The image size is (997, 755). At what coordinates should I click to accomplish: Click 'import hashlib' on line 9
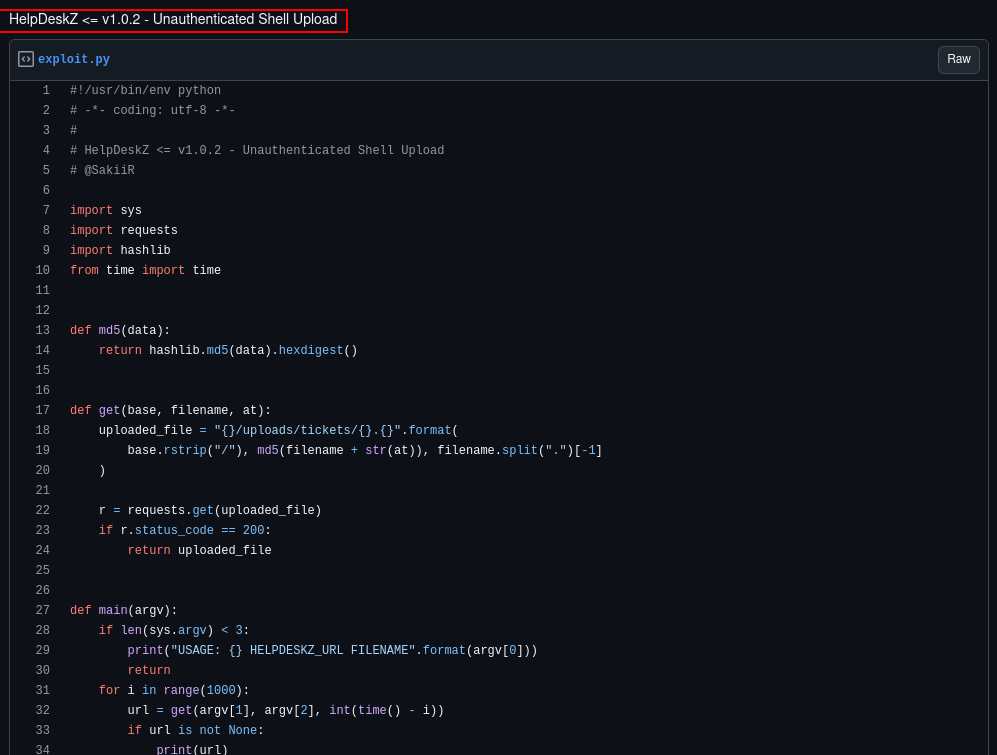pyautogui.click(x=120, y=250)
